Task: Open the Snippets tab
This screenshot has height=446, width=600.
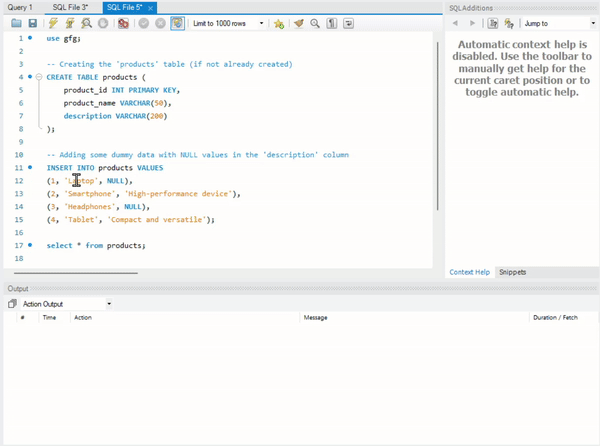Action: (512, 272)
